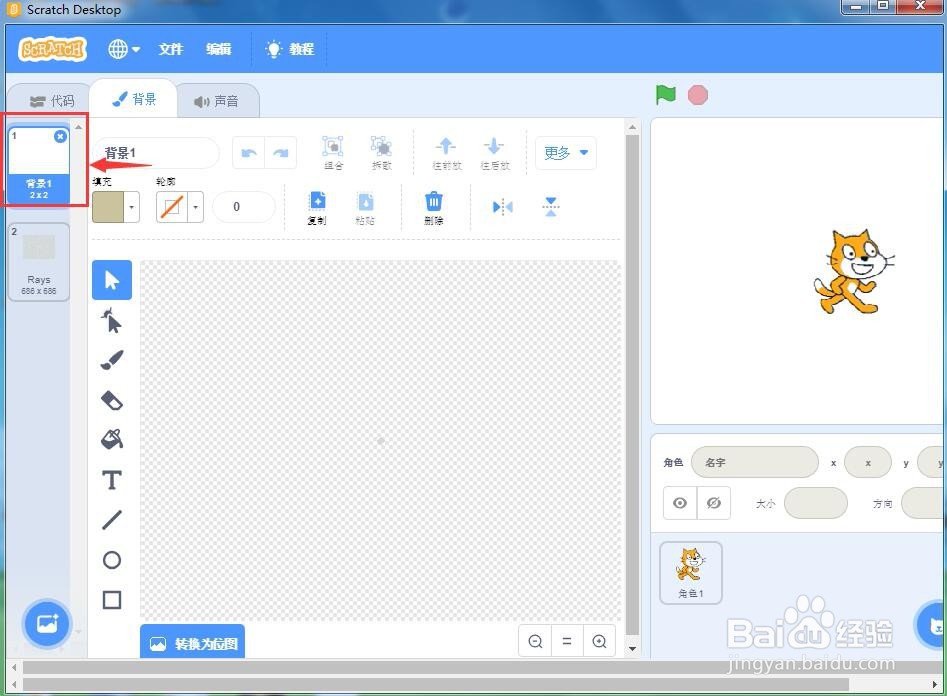This screenshot has height=696, width=947.
Task: Click the sprite name (名字) field
Action: [755, 463]
